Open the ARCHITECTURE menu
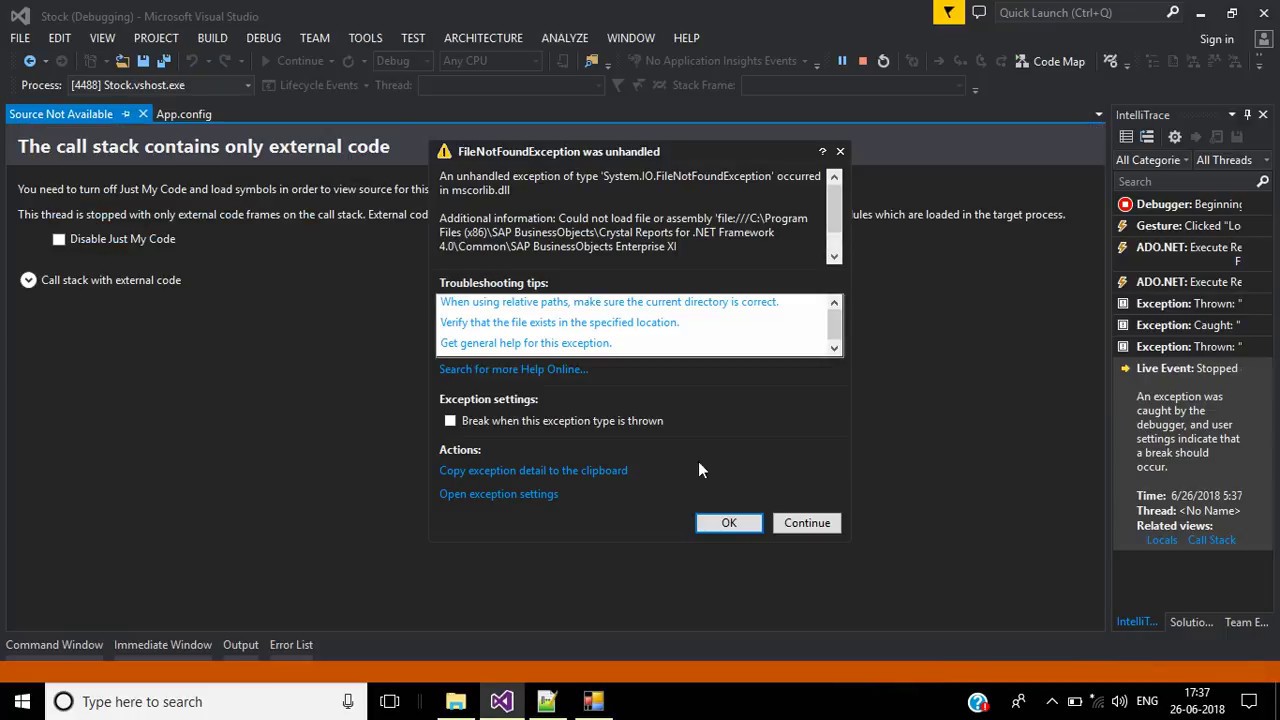This screenshot has width=1280, height=720. [x=483, y=38]
